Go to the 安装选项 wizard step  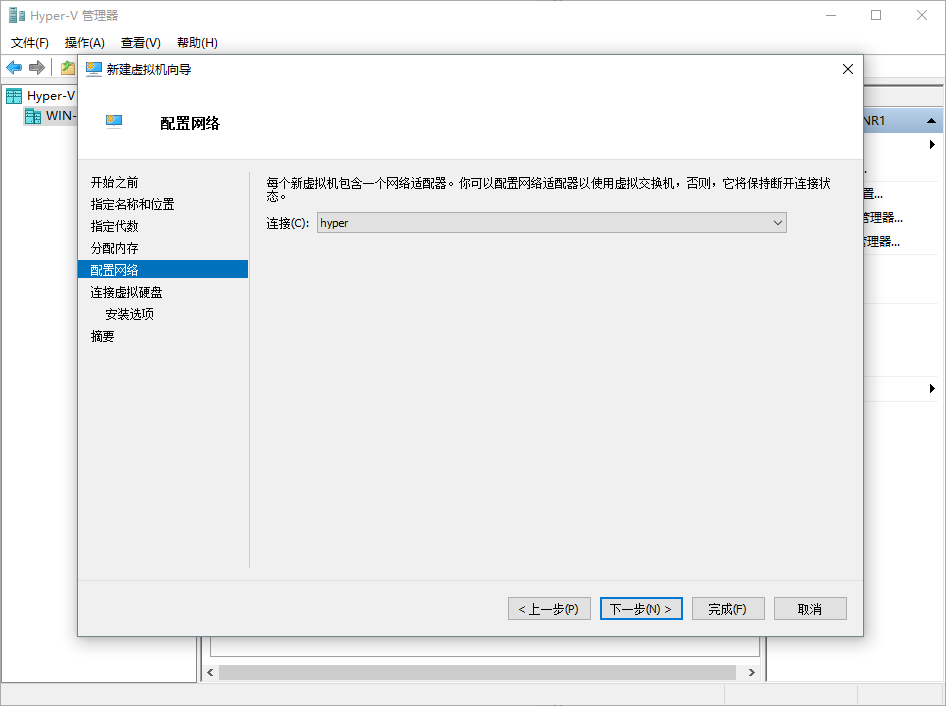tap(130, 314)
